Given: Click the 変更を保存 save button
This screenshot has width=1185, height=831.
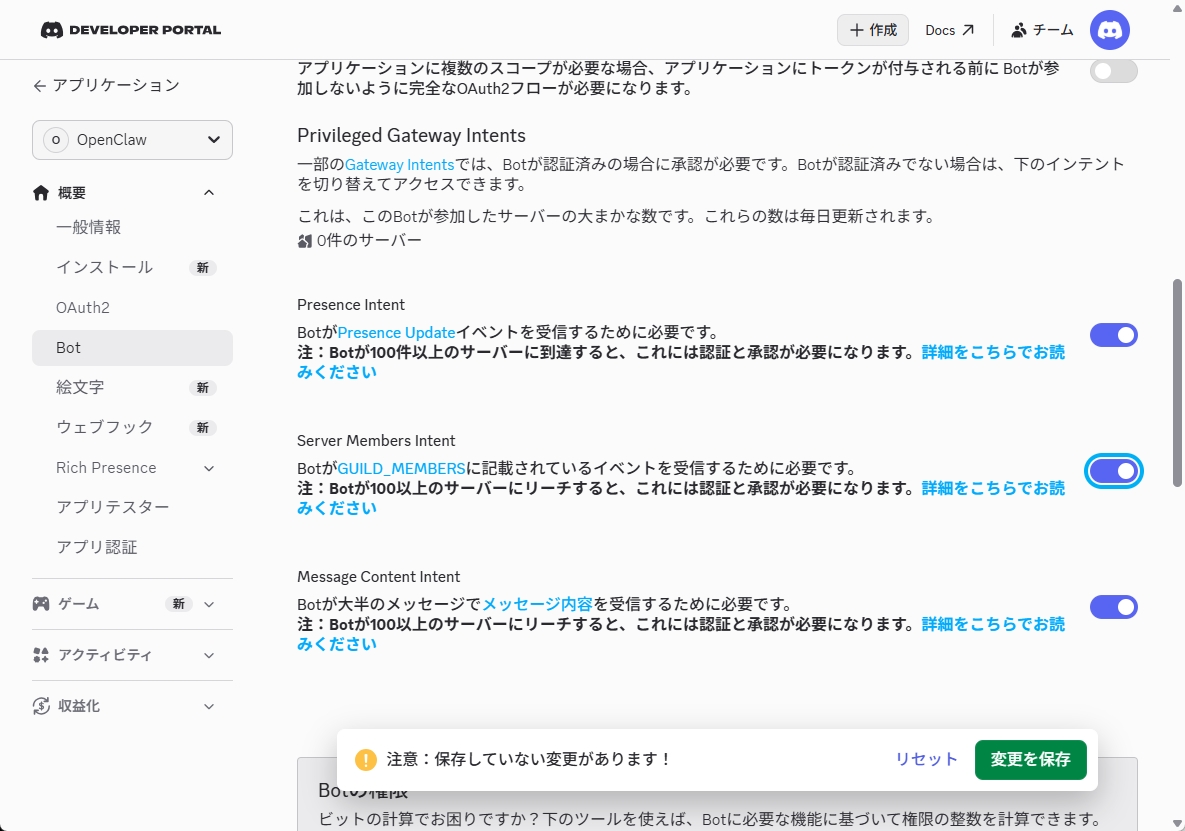Looking at the screenshot, I should point(1030,759).
